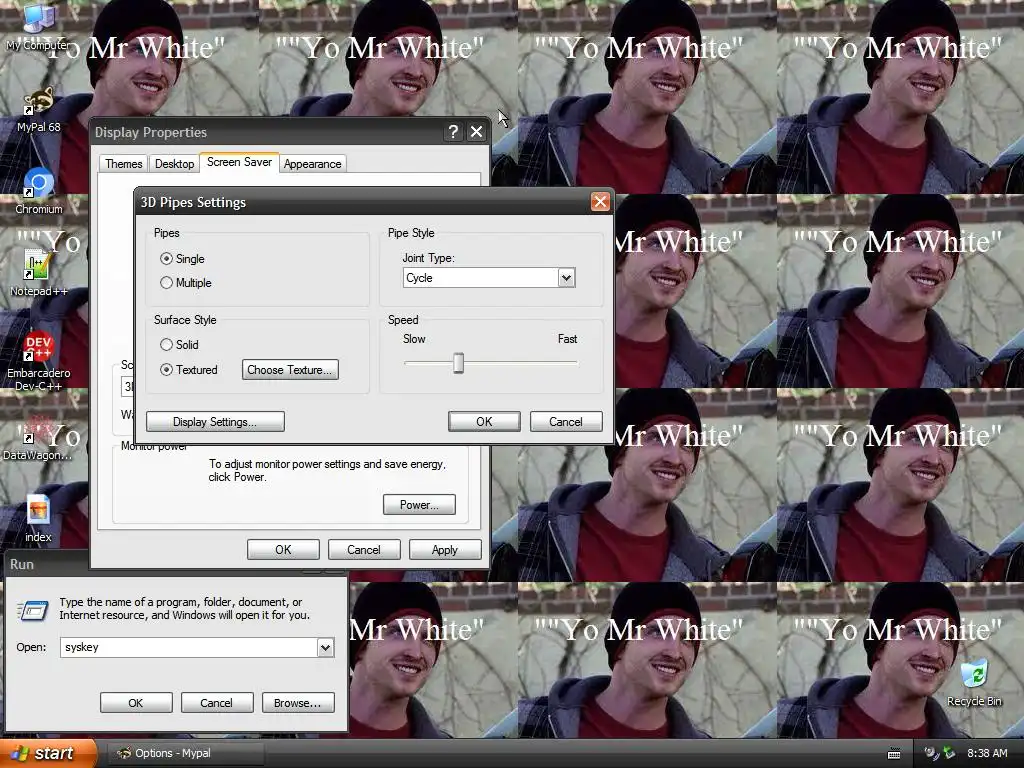Click OK in the Run dialog
Viewport: 1024px width, 768px height.
136,703
